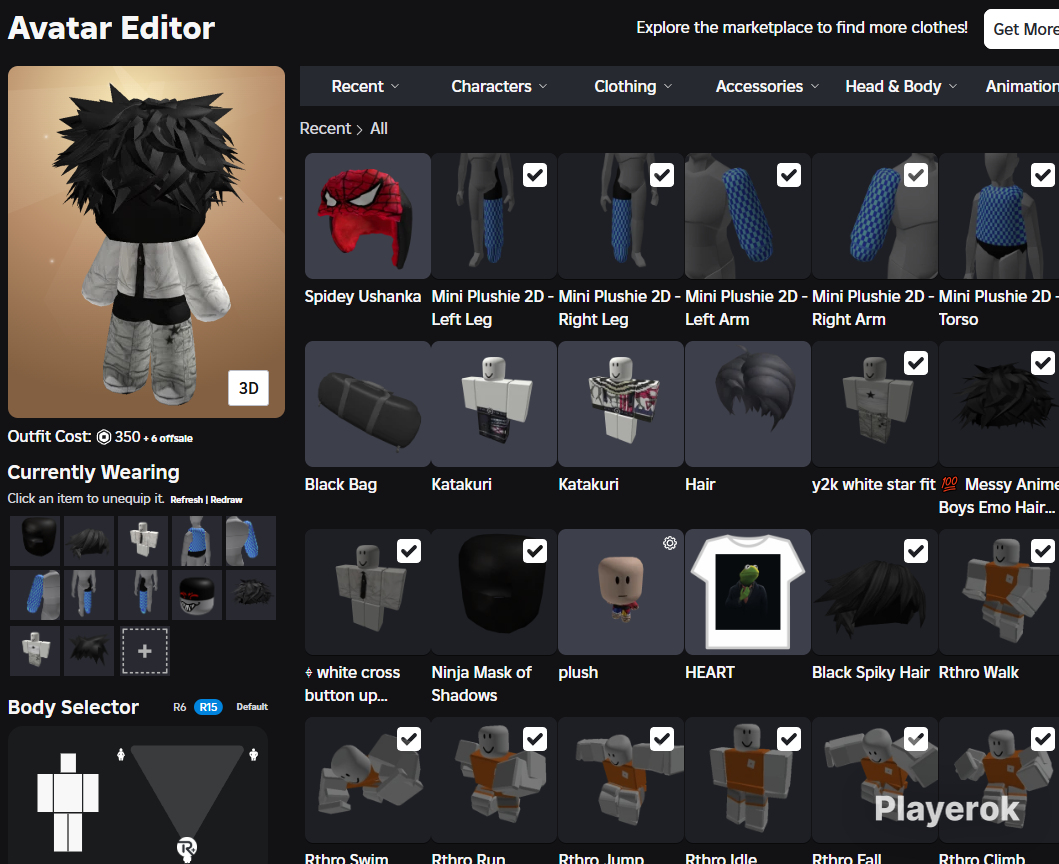Unequip the red grinning cap item

[x=197, y=595]
